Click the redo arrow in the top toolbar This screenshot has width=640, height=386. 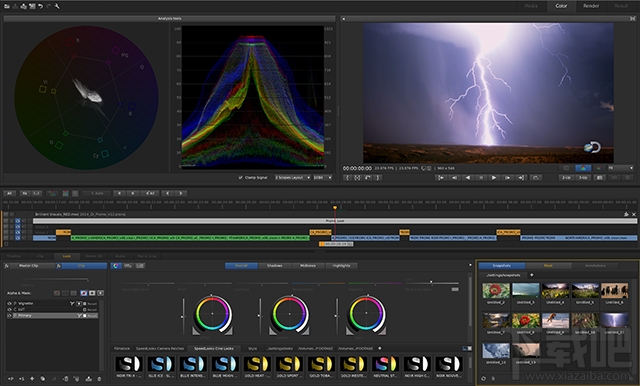tap(49, 6)
